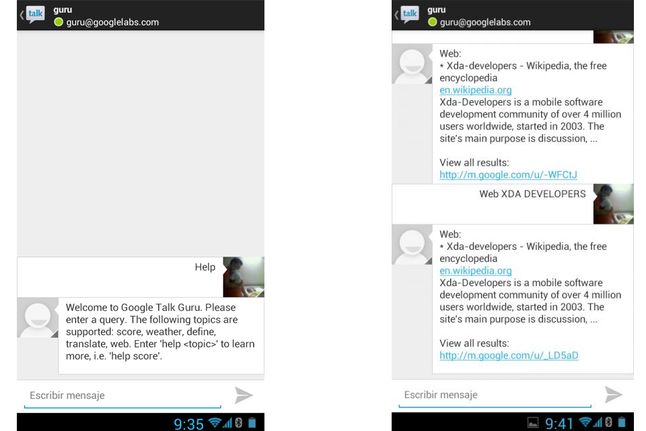This screenshot has height=431, width=646.
Task: Tap the battery icon in right status bar
Action: tap(622, 422)
